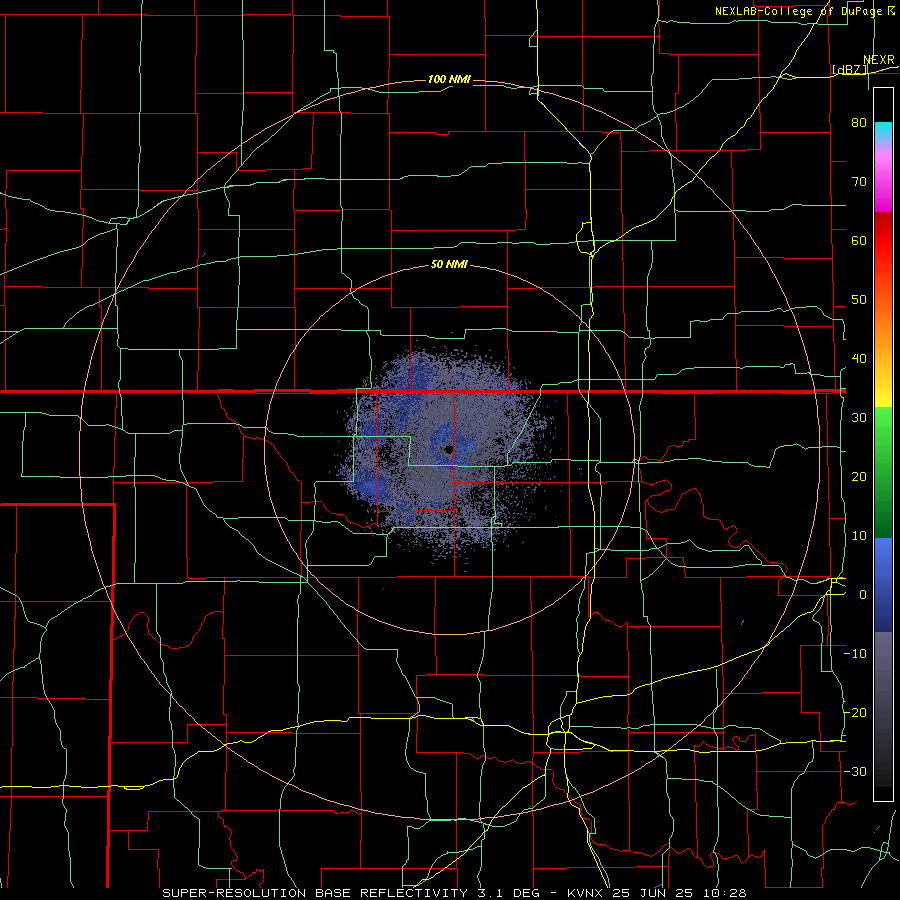Screen dimensions: 900x900
Task: Click the -20 value on the dBZ scale
Action: [x=855, y=713]
